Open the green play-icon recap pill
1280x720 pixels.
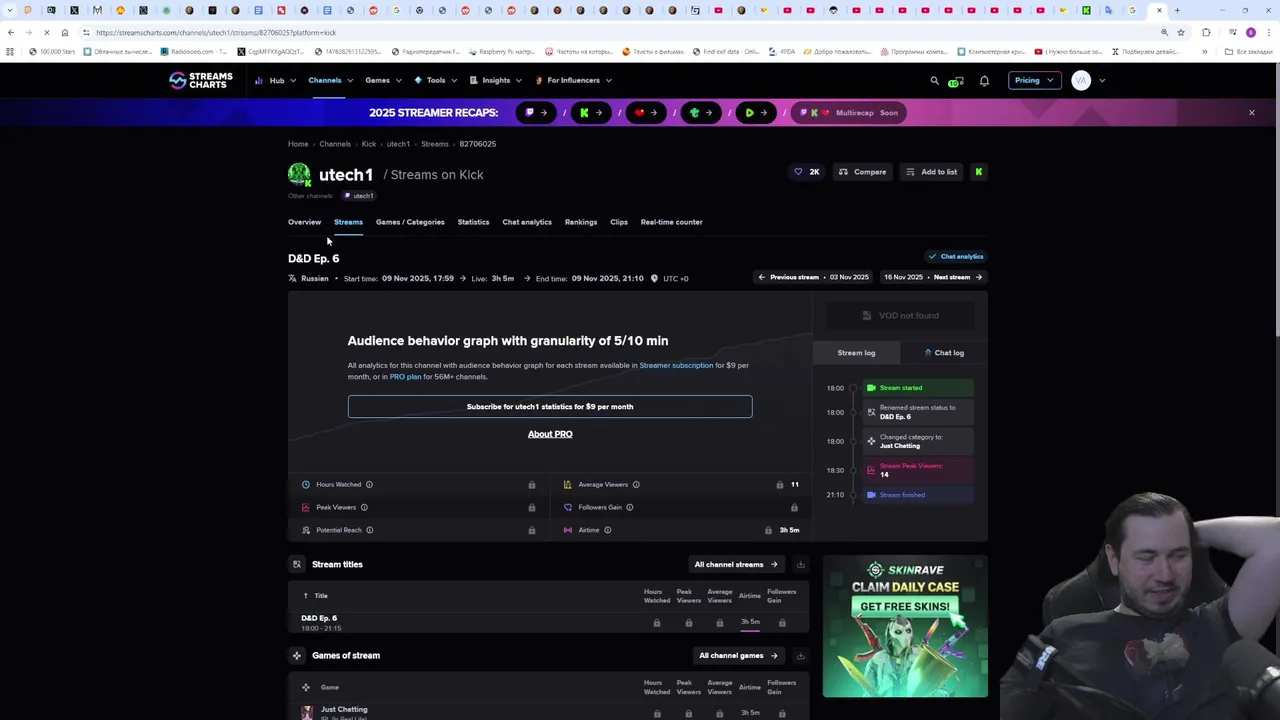coord(756,112)
